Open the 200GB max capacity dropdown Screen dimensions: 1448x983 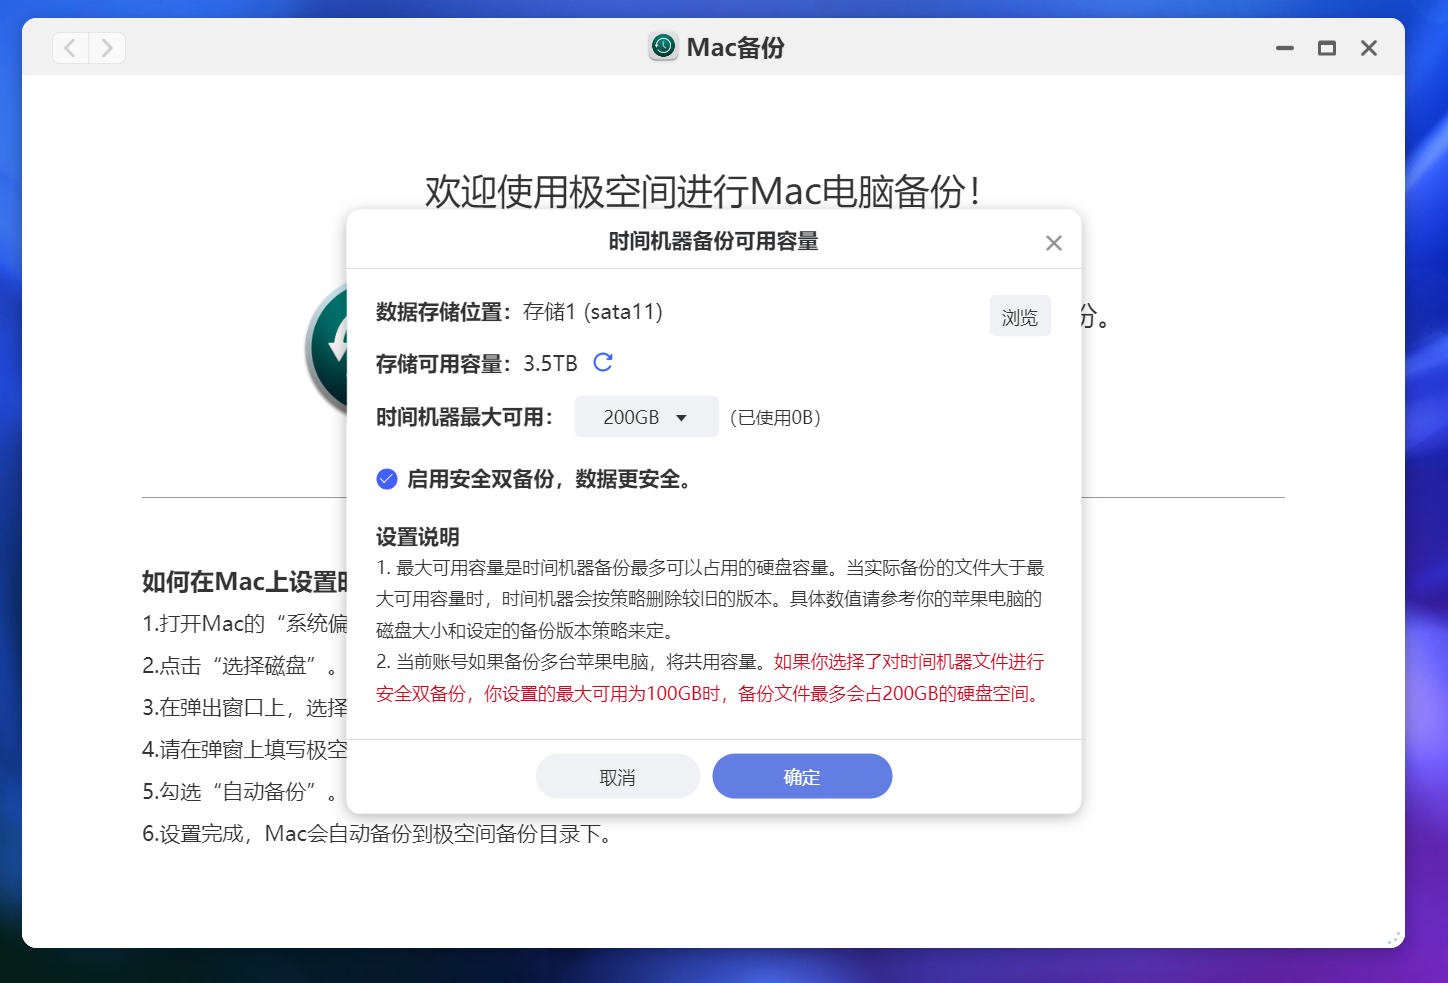coord(646,417)
